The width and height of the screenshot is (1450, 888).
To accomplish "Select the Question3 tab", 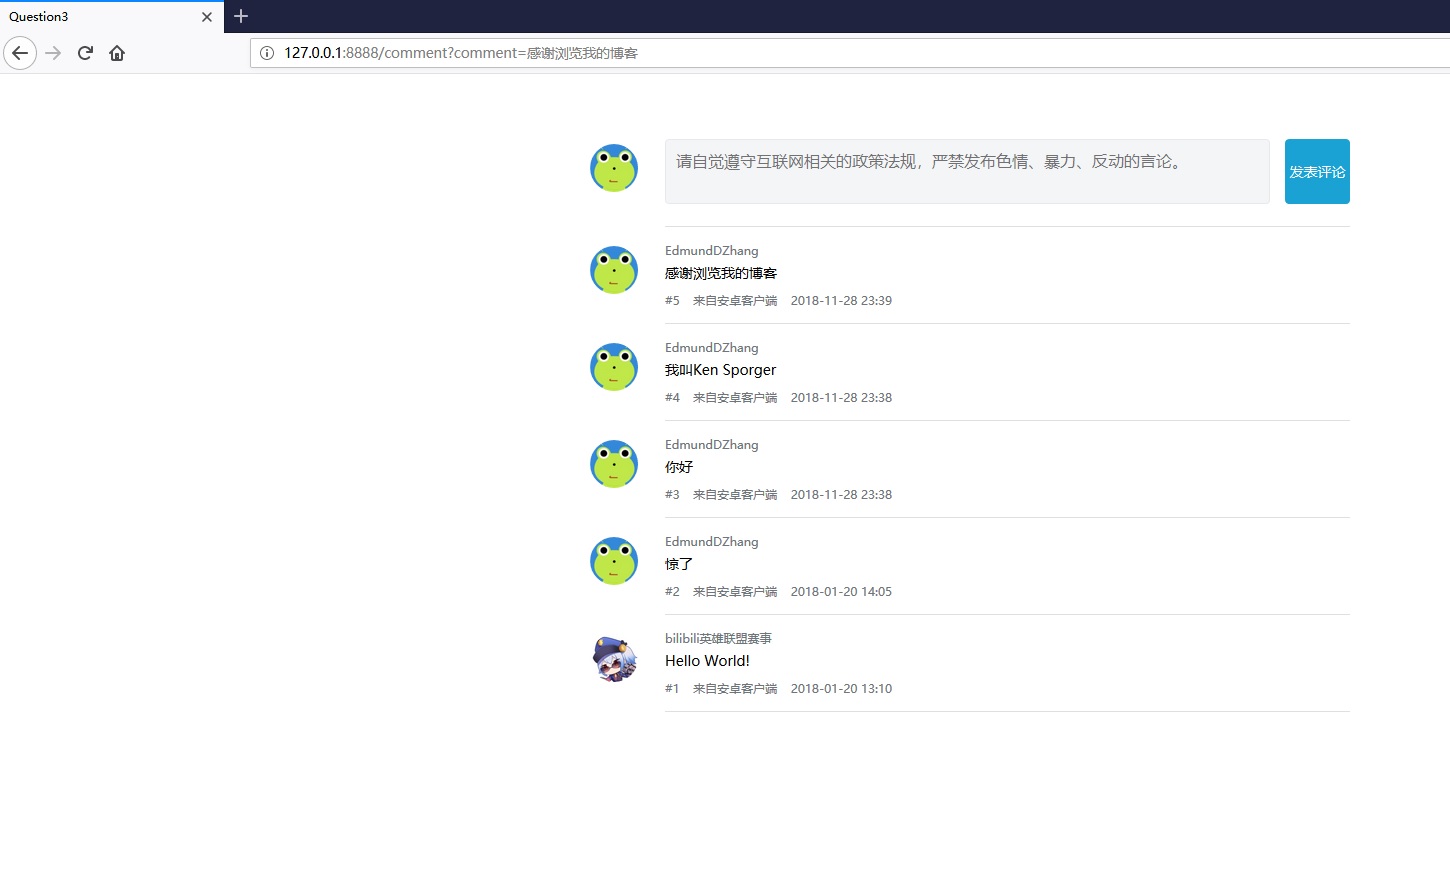I will click(110, 17).
